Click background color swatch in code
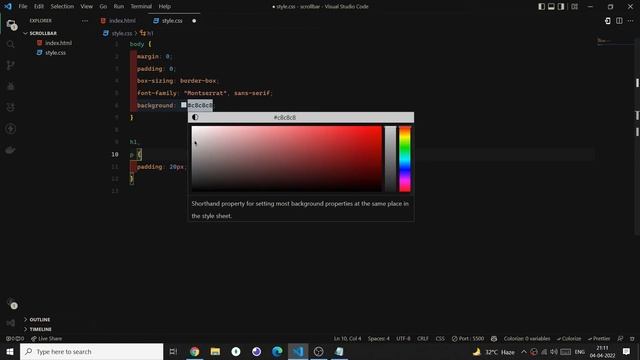Image resolution: width=640 pixels, height=360 pixels. click(184, 105)
